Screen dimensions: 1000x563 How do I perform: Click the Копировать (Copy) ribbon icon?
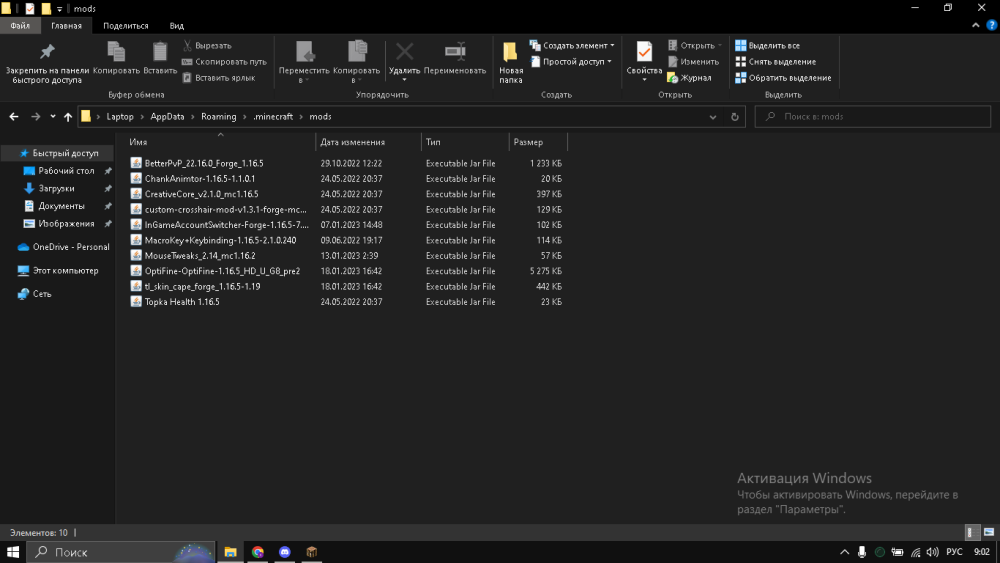116,59
